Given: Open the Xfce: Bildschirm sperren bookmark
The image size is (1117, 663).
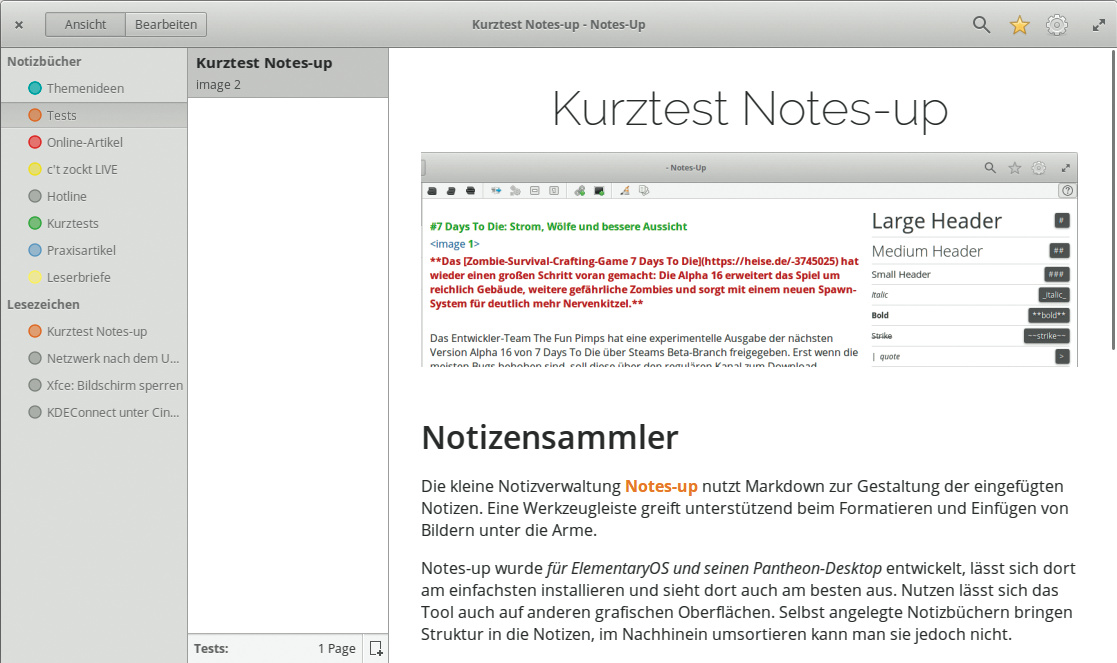Looking at the screenshot, I should pos(114,385).
